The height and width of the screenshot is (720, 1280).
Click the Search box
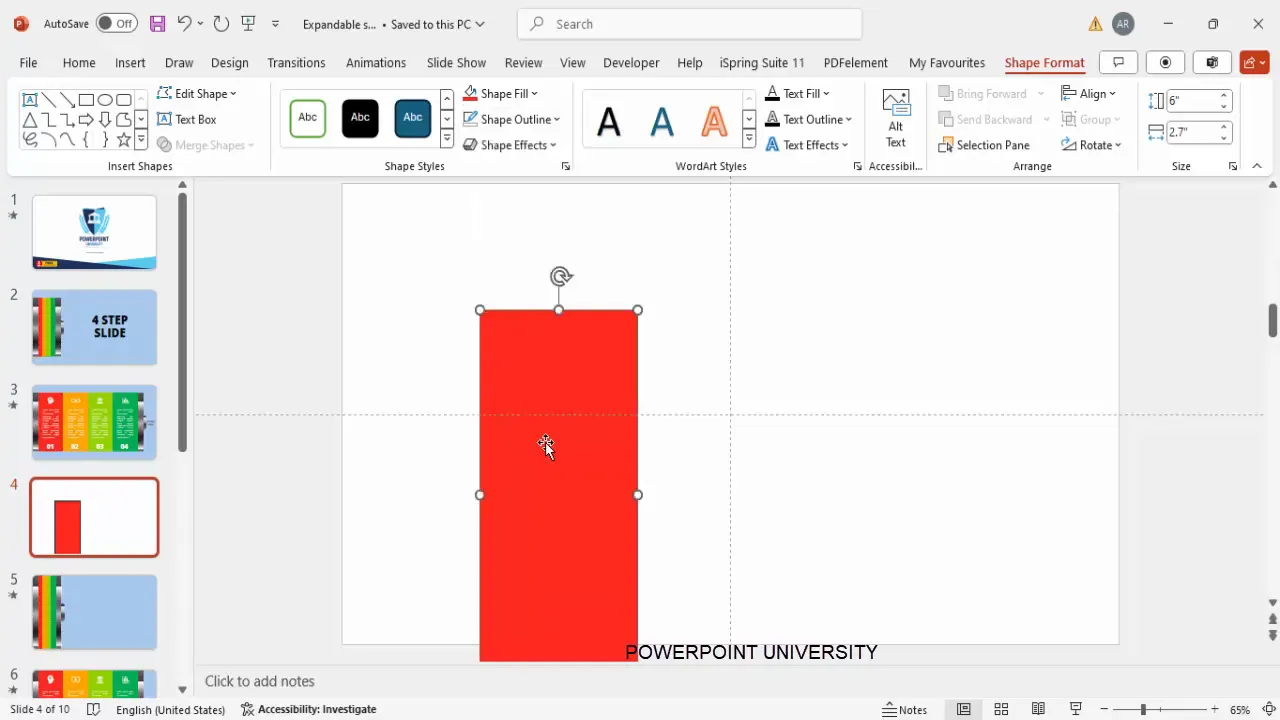690,24
